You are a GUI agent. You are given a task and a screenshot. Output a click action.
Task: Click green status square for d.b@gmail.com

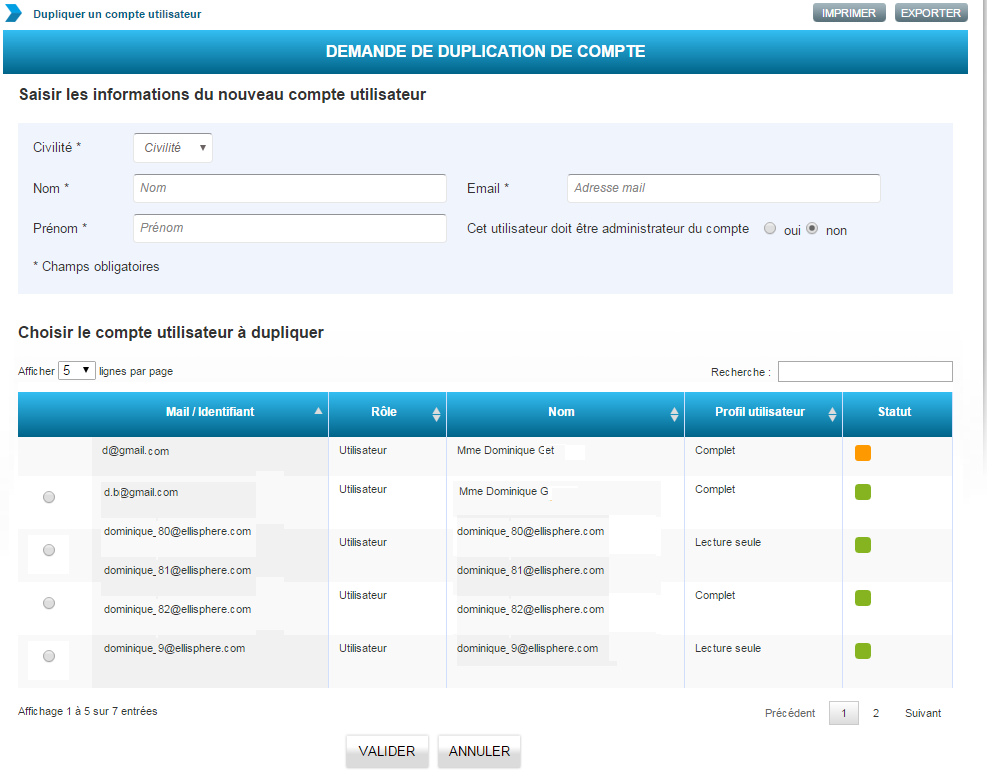[863, 492]
